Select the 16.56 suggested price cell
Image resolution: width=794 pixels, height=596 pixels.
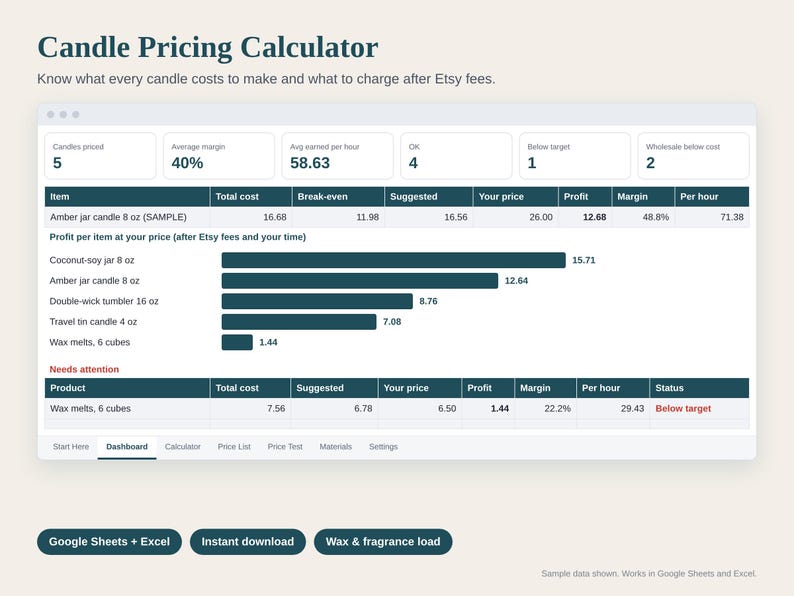[x=428, y=217]
